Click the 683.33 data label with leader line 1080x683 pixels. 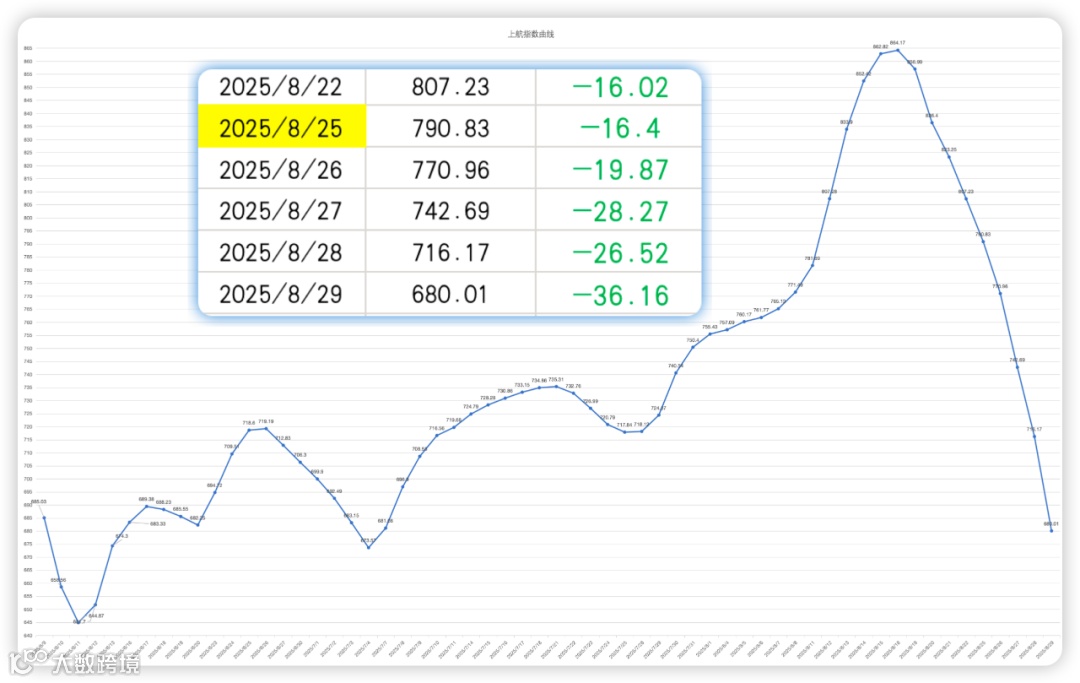(x=158, y=524)
